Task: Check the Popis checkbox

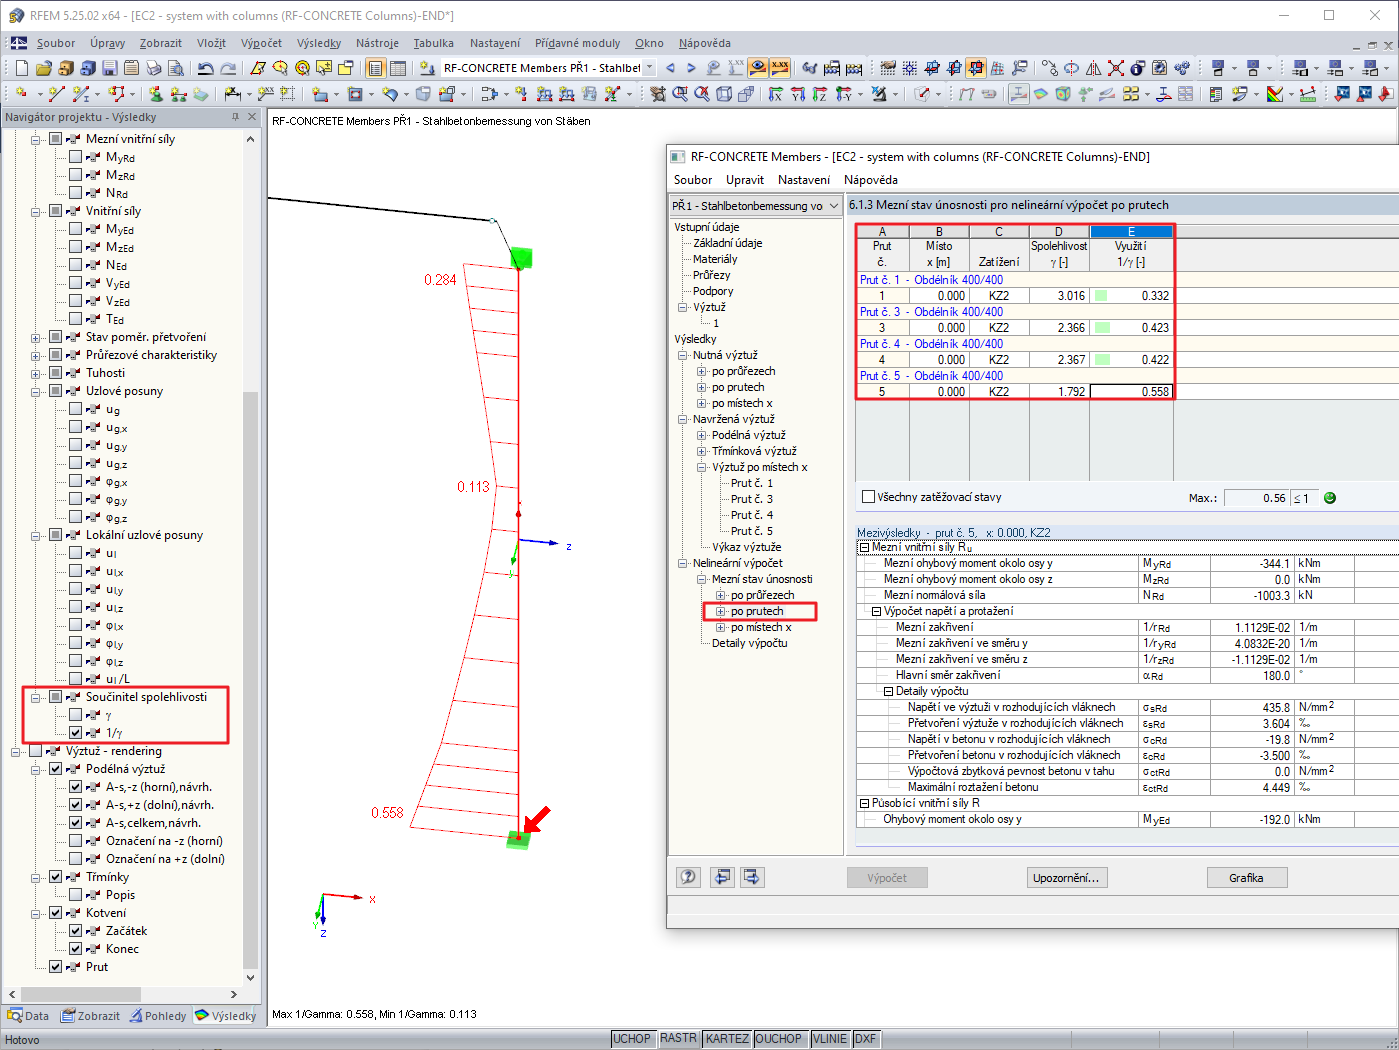Action: [76, 895]
